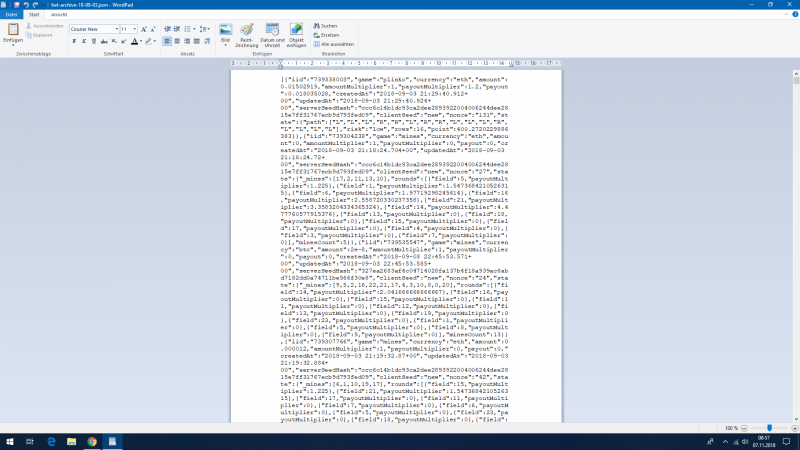The width and height of the screenshot is (800, 450).
Task: Insert Paint-Zeichnung drawing
Action: tap(246, 35)
